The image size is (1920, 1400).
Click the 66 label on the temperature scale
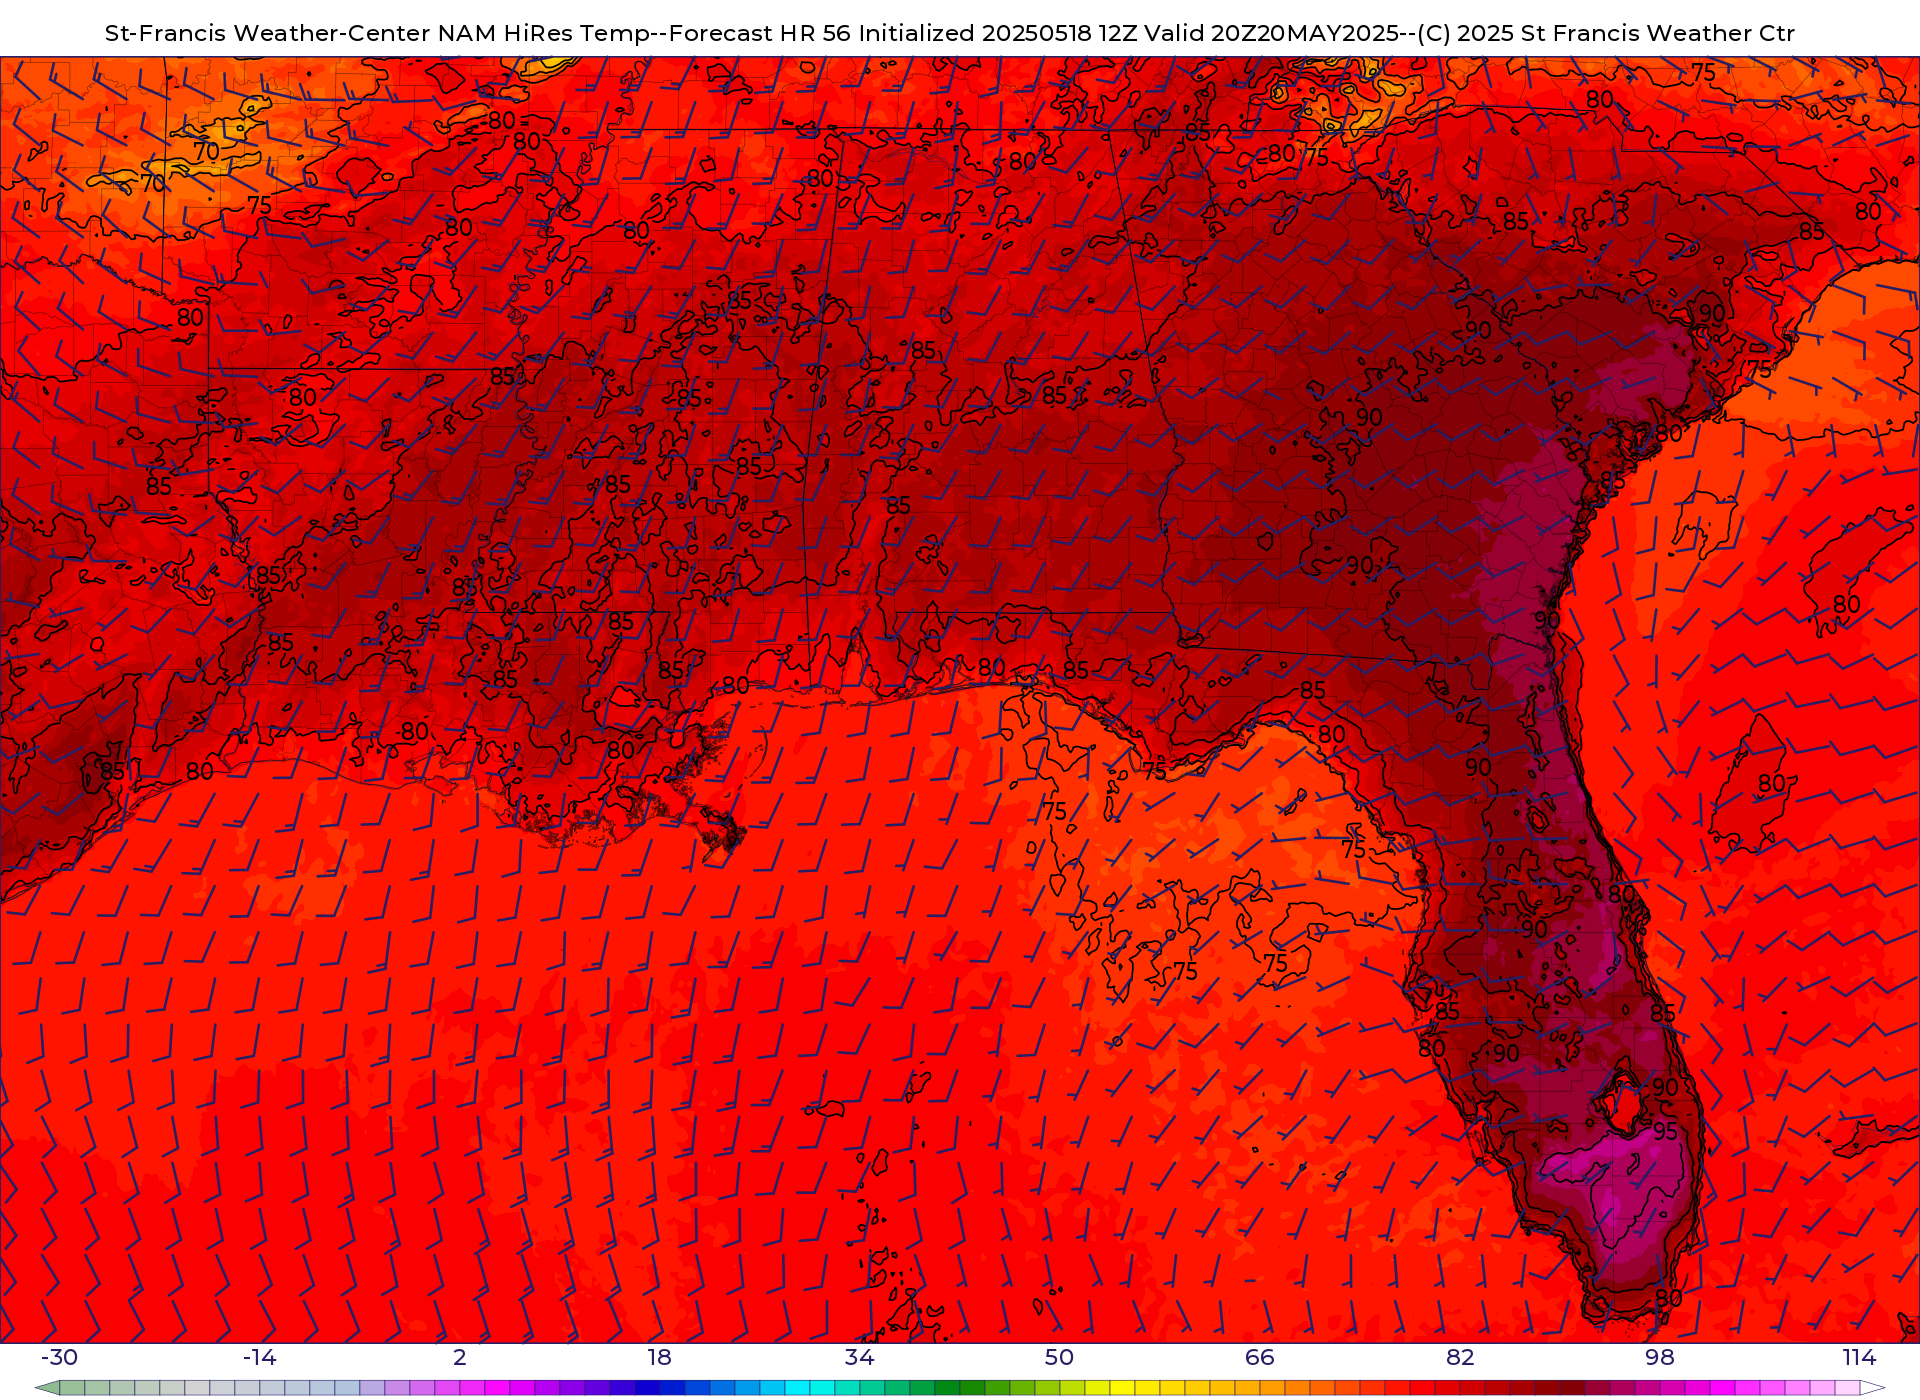(x=1260, y=1357)
